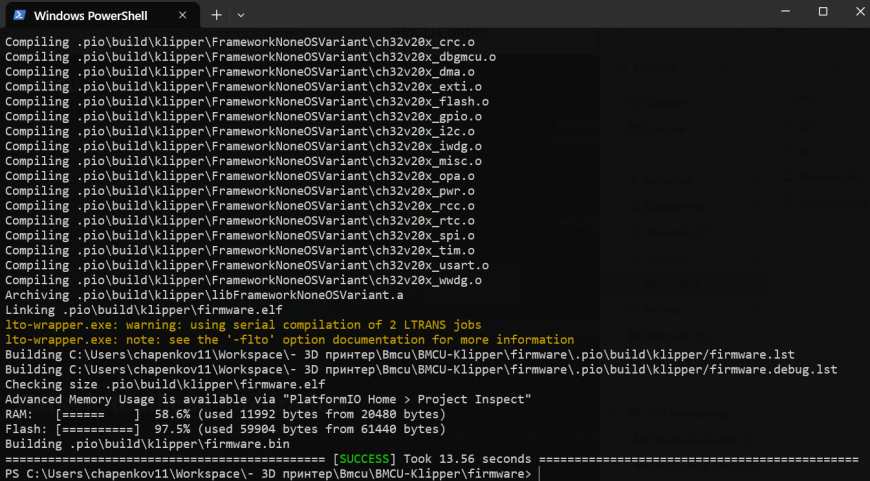This screenshot has width=870, height=481.
Task: Click the ch32v20x_wwdg.o compile line
Action: [243, 281]
